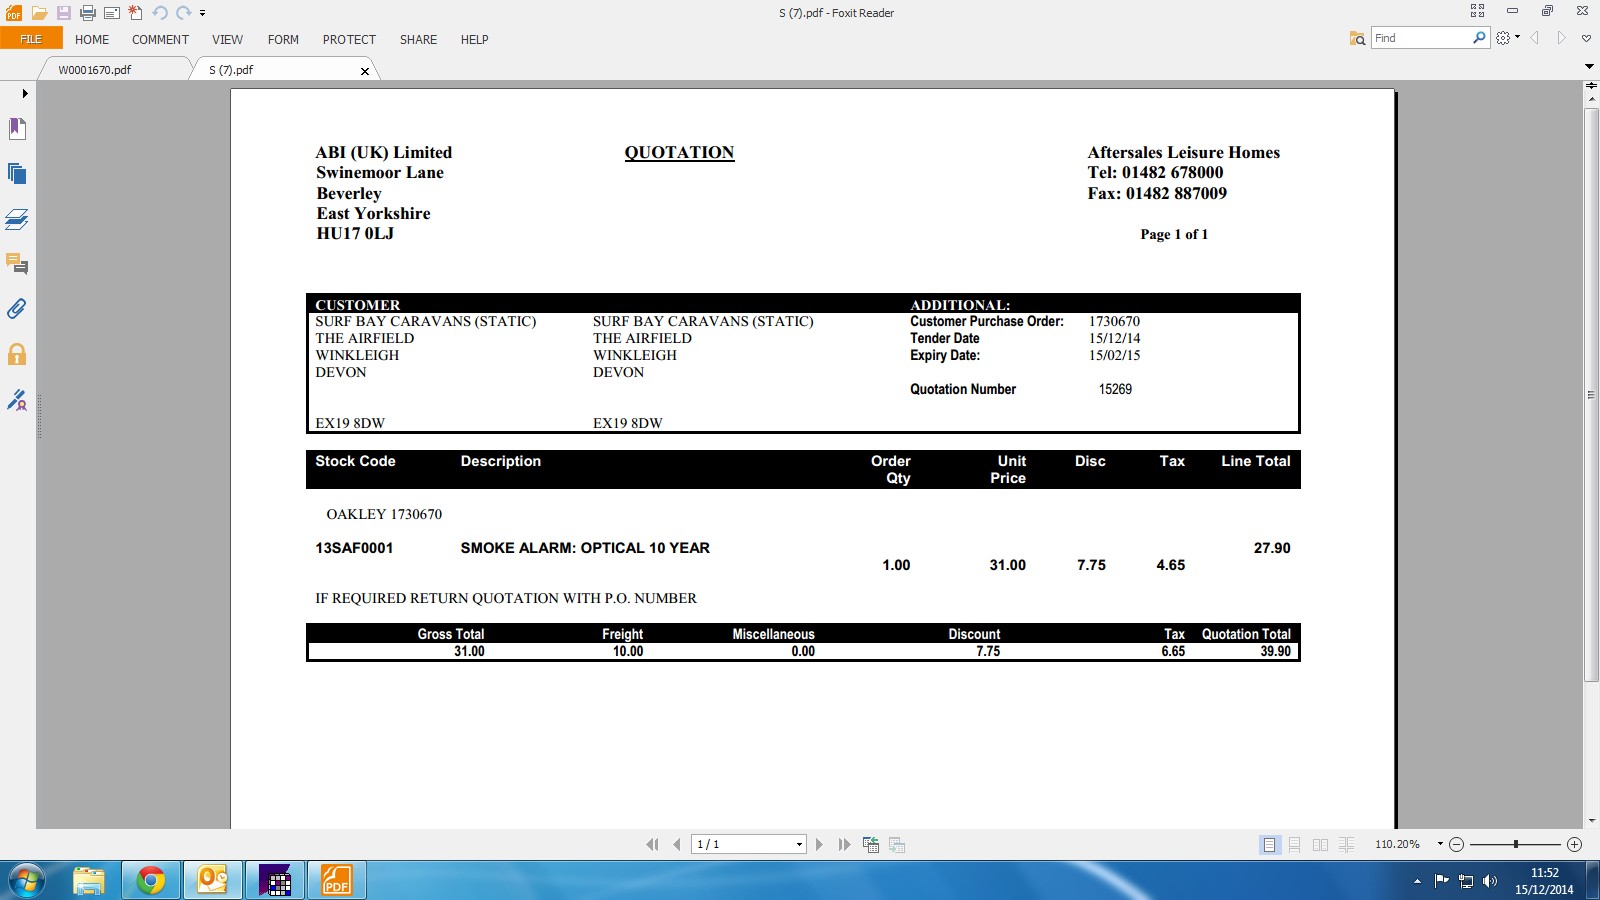1600x900 pixels.
Task: Enable single page view mode
Action: 1269,845
